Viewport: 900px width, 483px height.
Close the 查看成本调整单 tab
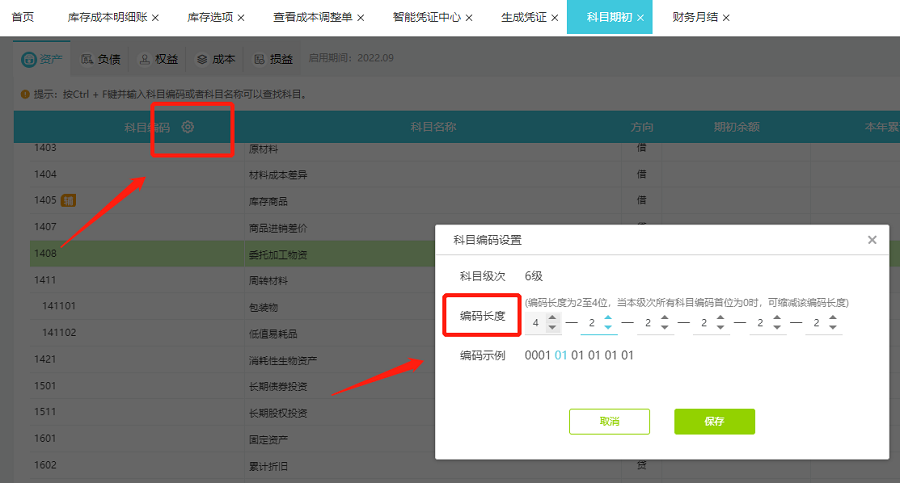pos(360,18)
